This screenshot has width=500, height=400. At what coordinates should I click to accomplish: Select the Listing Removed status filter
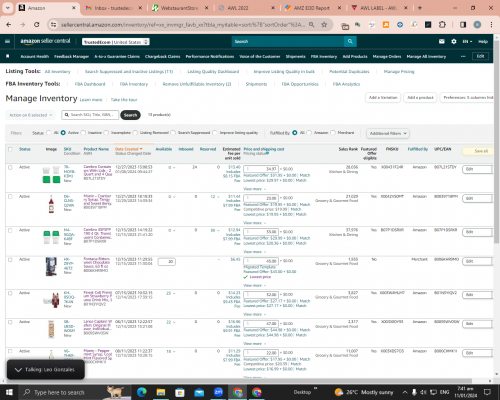click(135, 133)
